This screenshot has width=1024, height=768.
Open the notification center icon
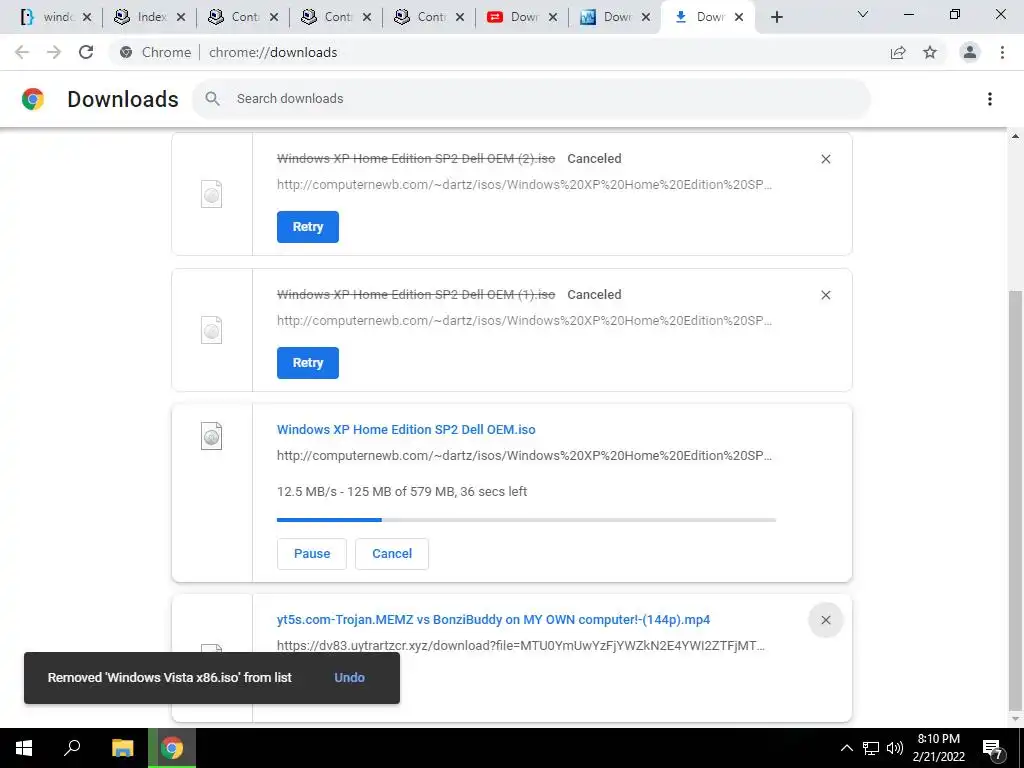993,750
